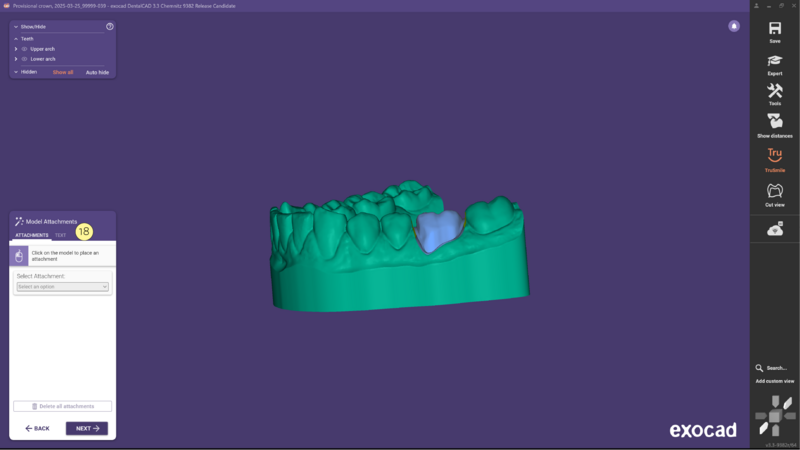Viewport: 800px width, 450px height.
Task: Click Add custom view label
Action: click(x=774, y=381)
